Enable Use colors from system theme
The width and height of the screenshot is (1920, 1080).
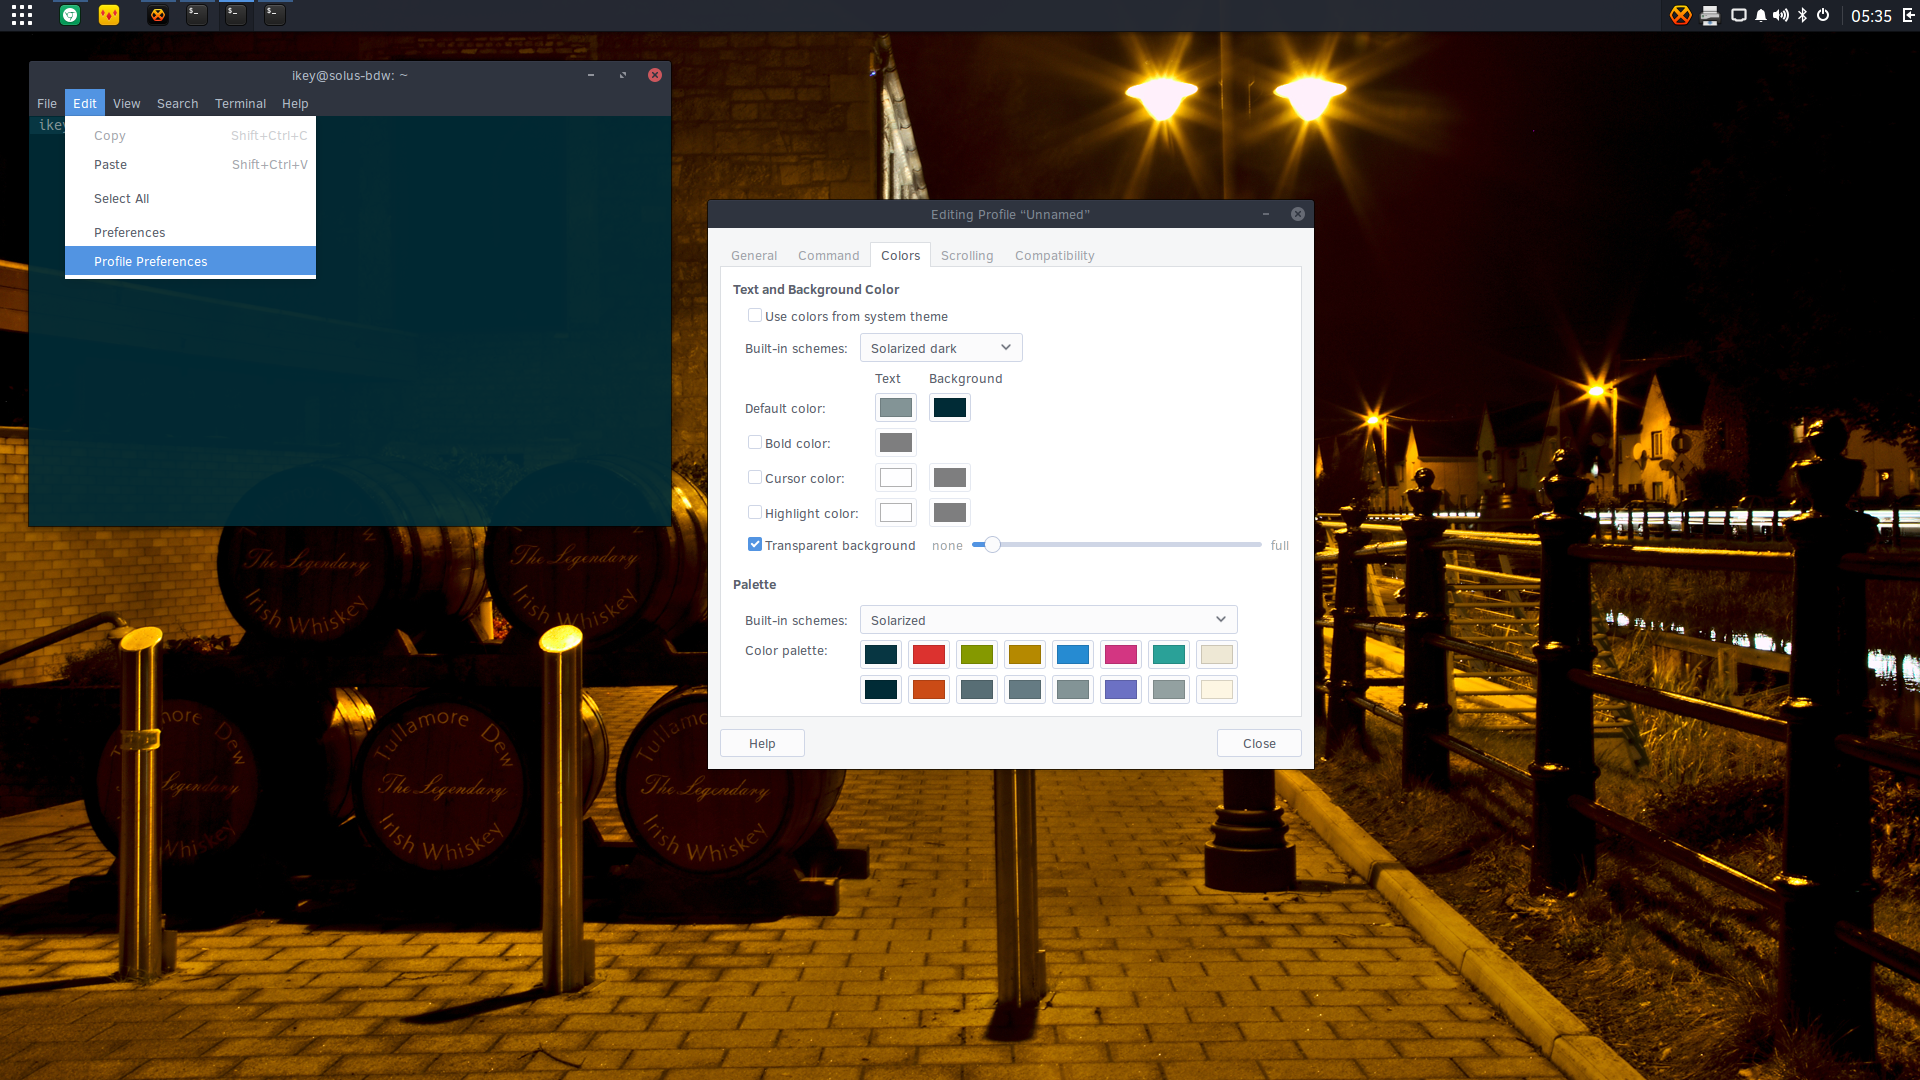click(x=755, y=315)
